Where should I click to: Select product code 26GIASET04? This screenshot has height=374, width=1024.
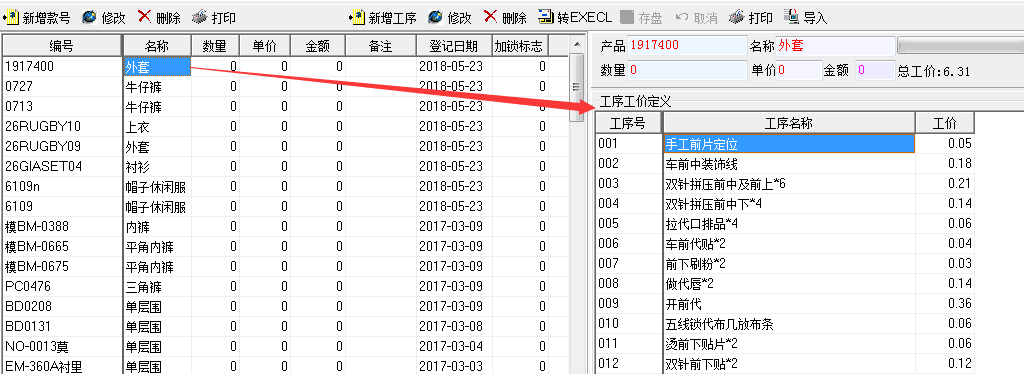click(43, 166)
